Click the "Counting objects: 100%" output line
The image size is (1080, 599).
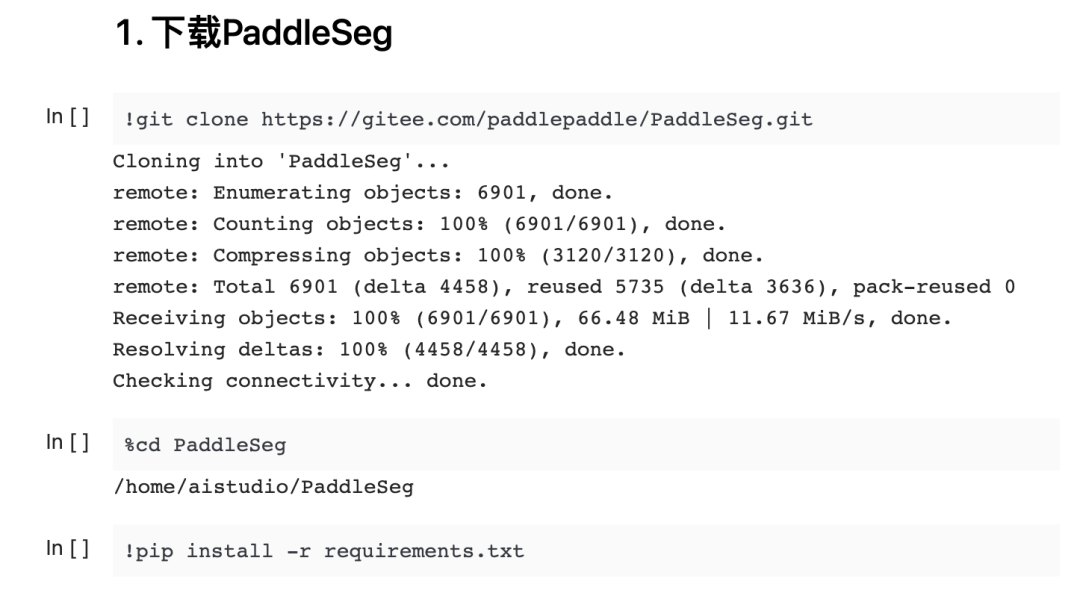tap(419, 224)
